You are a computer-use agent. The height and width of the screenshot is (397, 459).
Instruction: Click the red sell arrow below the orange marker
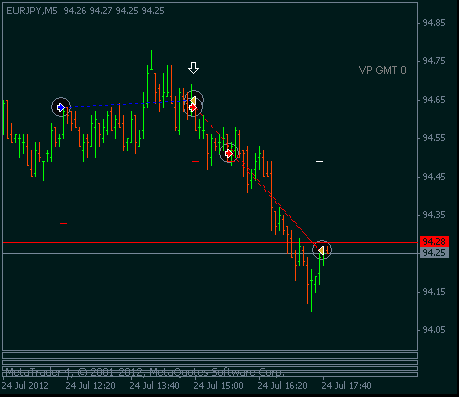click(x=193, y=108)
